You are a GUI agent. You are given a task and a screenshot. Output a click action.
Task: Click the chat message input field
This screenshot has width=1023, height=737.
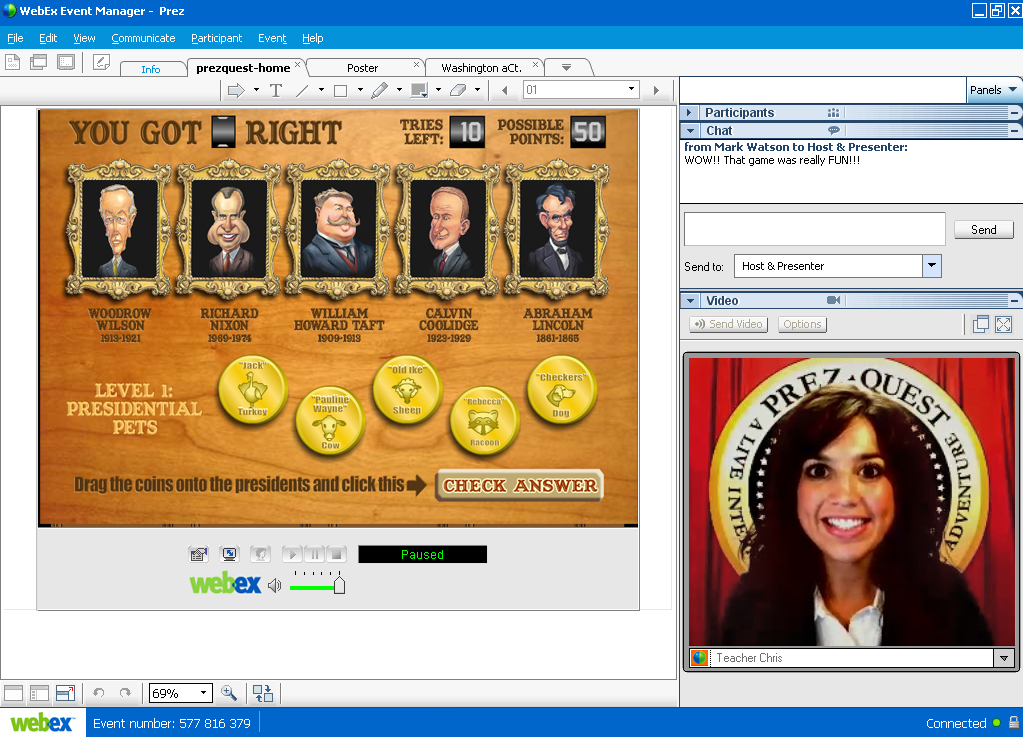814,229
